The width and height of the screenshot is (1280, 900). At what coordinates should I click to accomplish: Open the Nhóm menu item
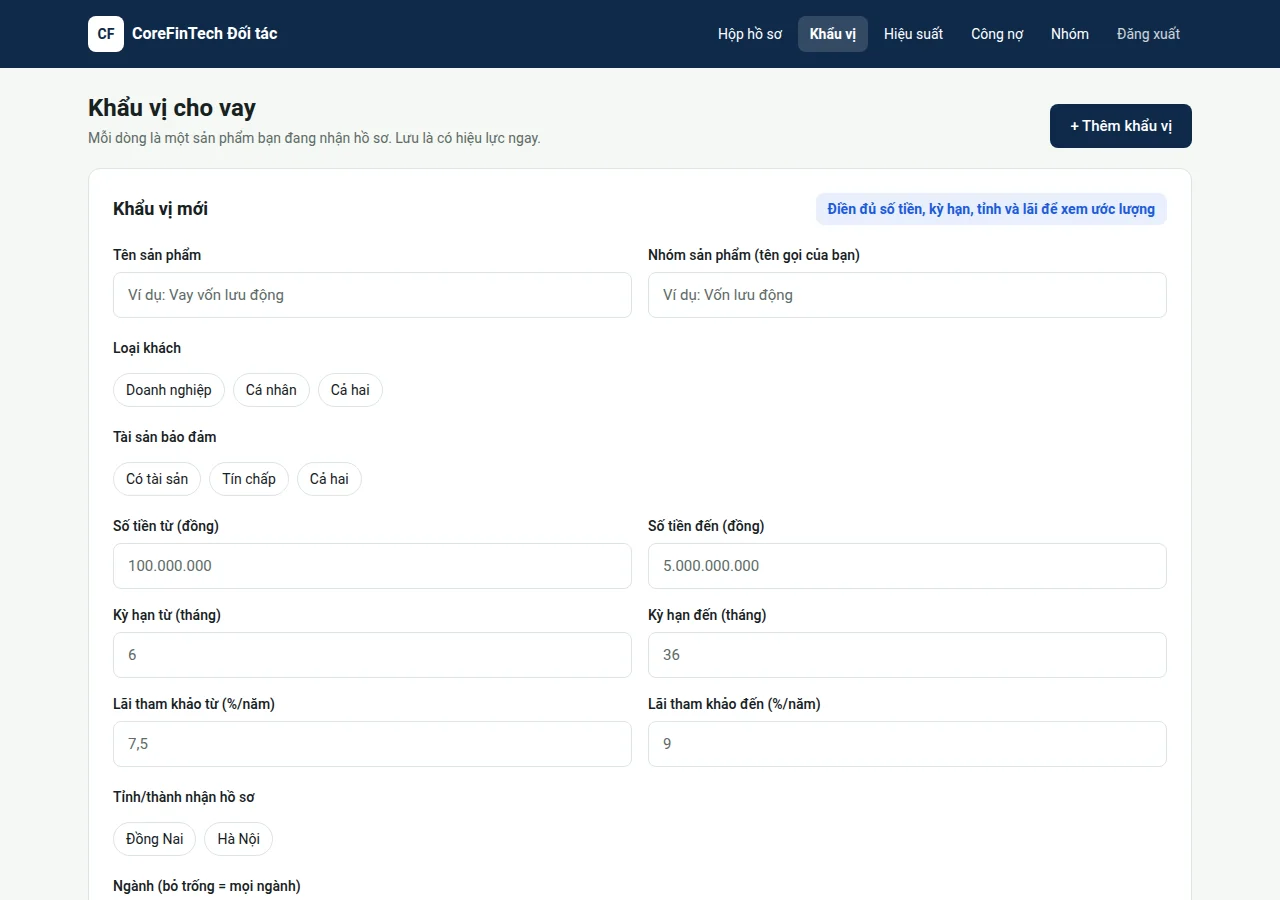(x=1070, y=34)
